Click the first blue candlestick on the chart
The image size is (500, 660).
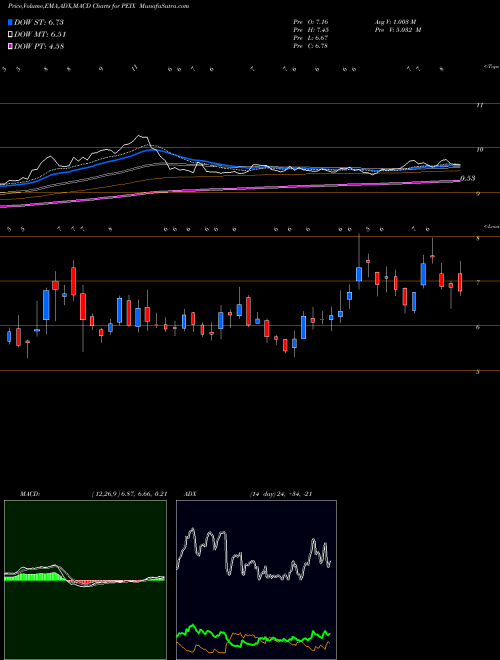(x=9, y=336)
